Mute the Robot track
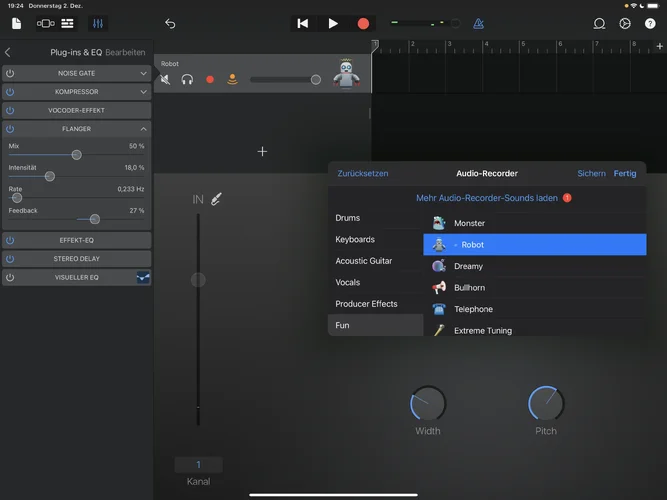Viewport: 667px width, 500px height. pyautogui.click(x=165, y=79)
